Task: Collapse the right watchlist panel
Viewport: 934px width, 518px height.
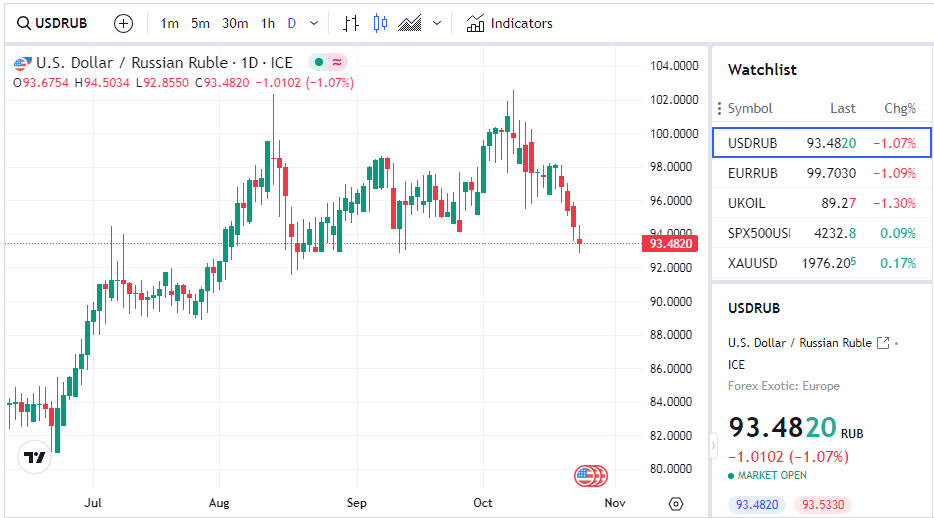Action: (x=713, y=444)
